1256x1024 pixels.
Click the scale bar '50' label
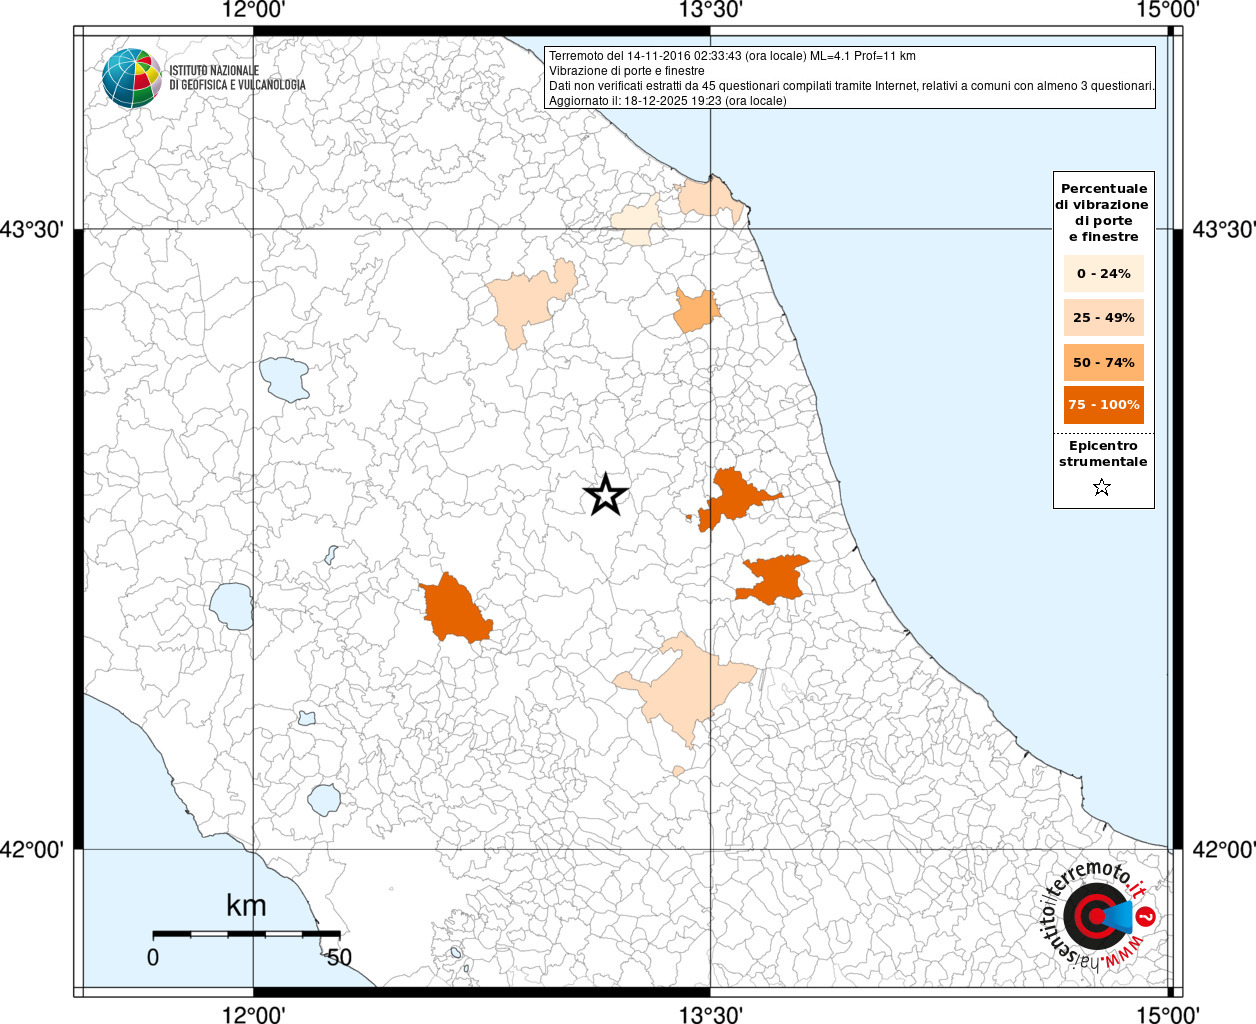click(x=339, y=957)
